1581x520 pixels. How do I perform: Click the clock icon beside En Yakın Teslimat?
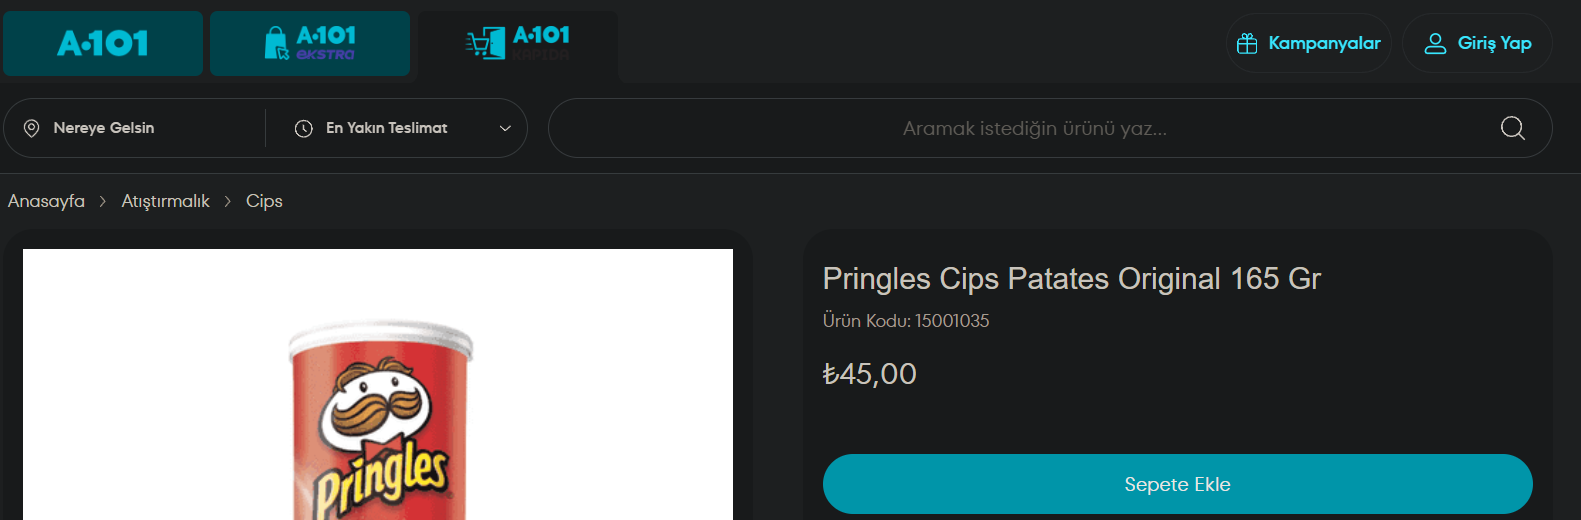(304, 128)
